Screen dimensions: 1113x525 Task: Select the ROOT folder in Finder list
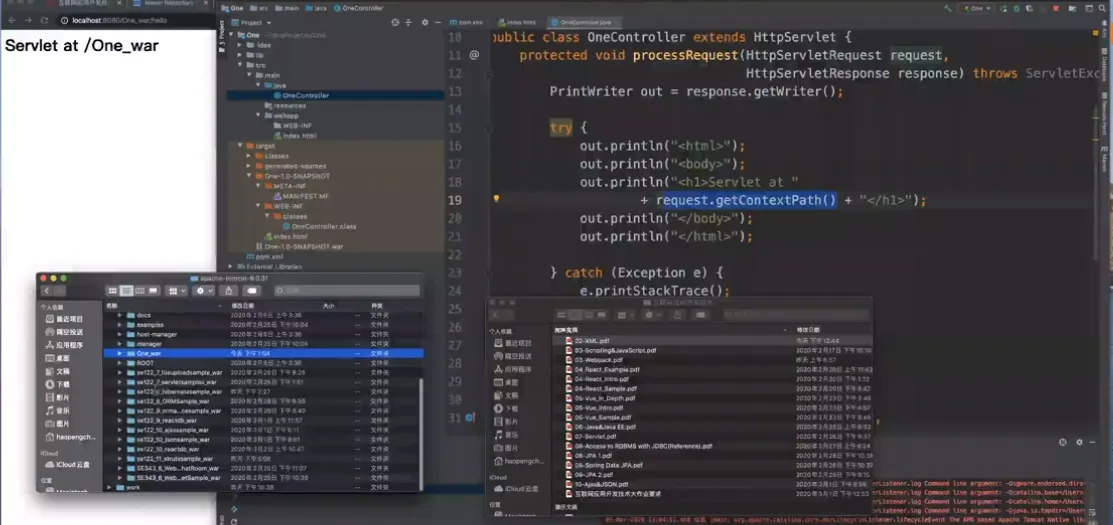coord(263,363)
